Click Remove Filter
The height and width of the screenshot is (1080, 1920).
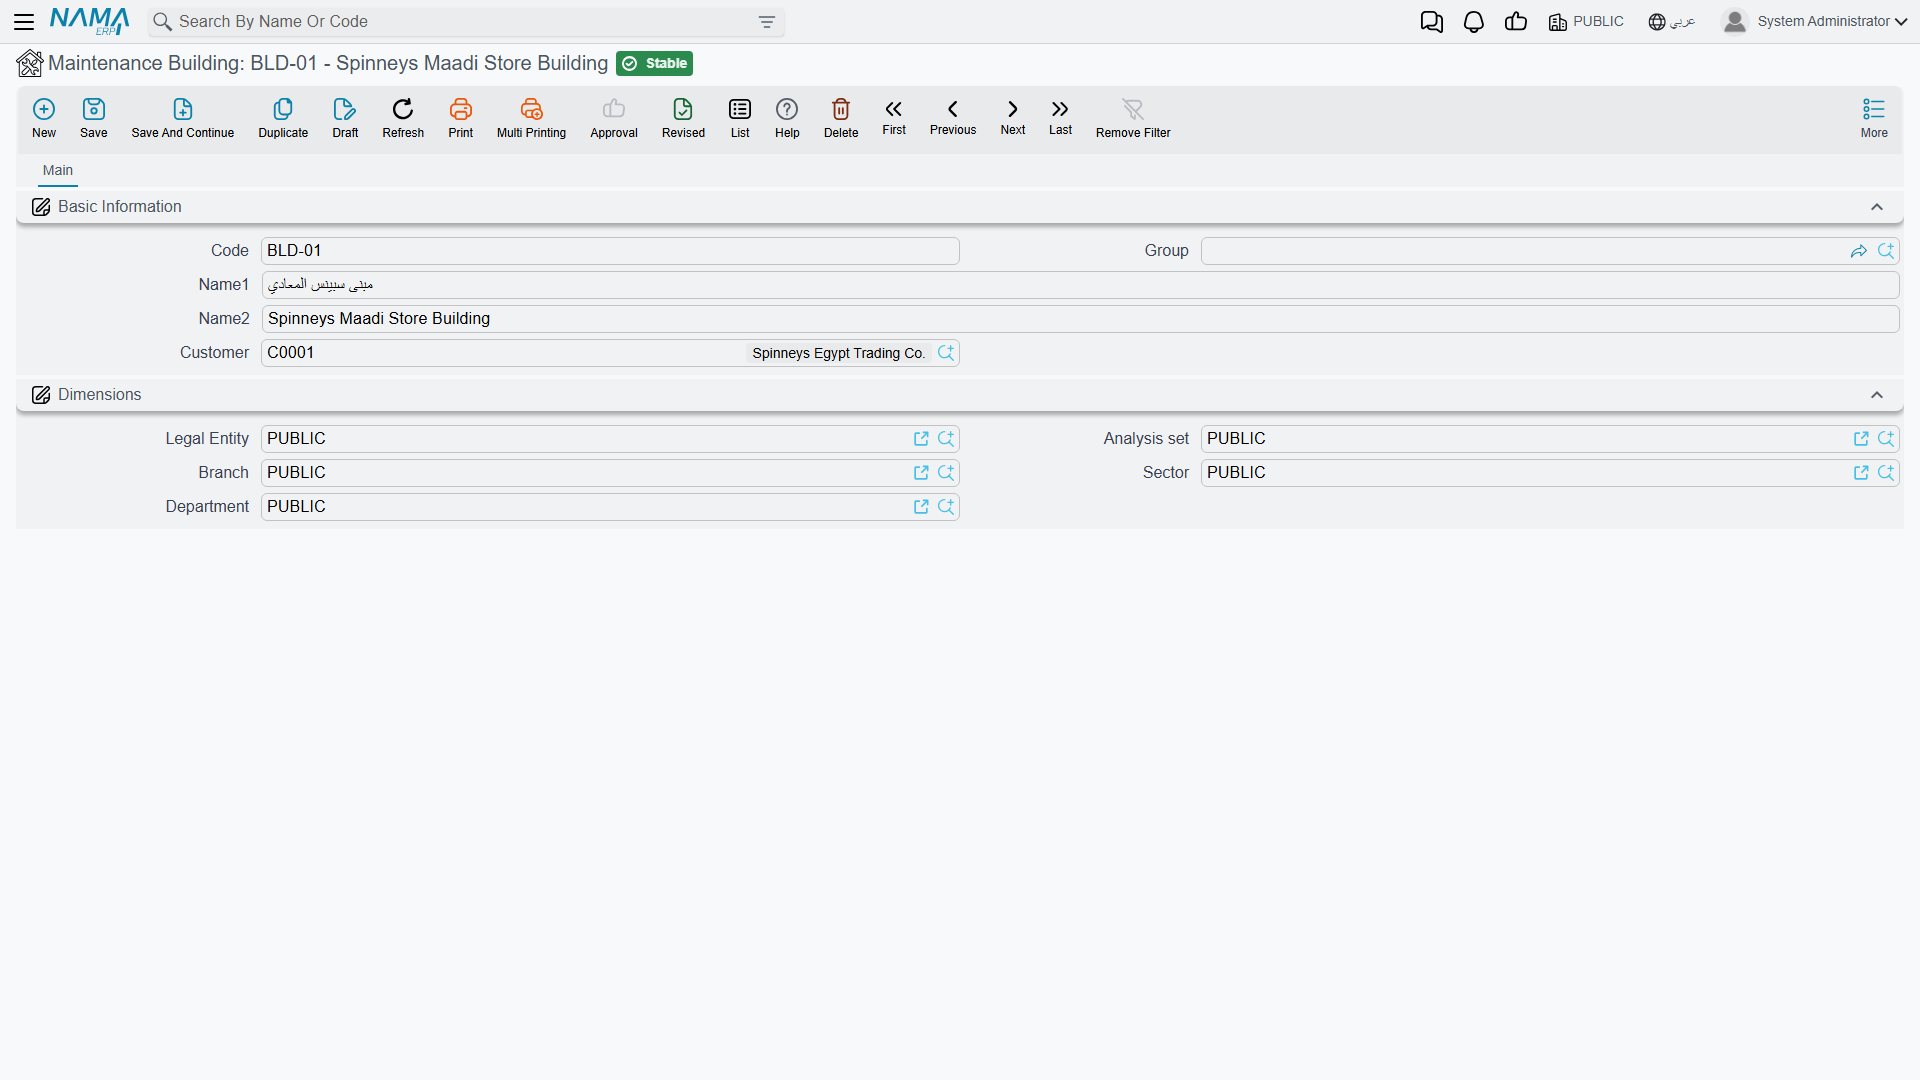click(1133, 118)
